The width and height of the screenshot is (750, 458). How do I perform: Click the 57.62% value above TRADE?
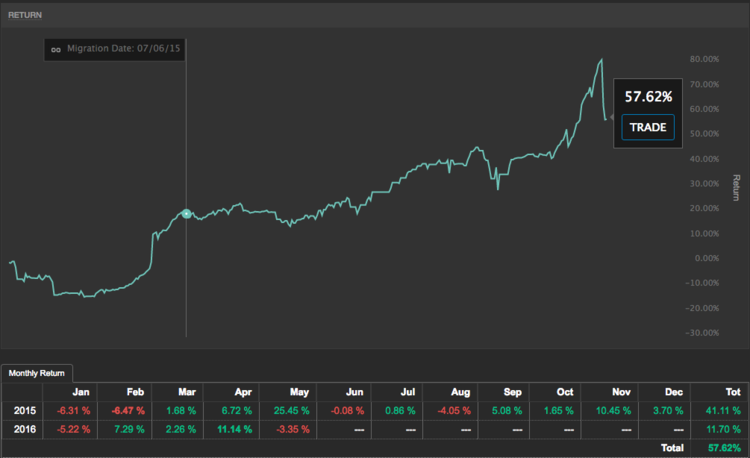pos(647,97)
